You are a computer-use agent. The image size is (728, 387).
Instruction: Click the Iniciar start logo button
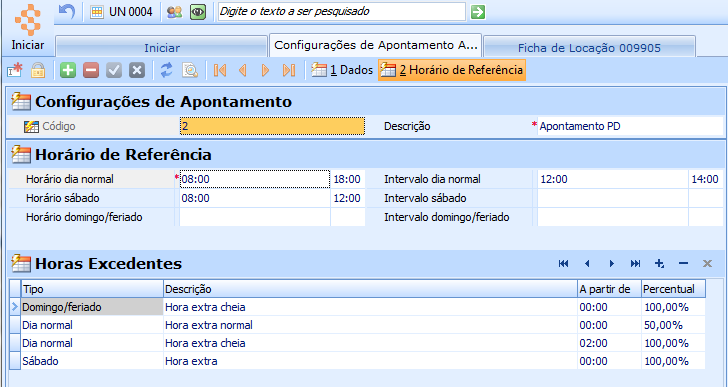[x=27, y=26]
